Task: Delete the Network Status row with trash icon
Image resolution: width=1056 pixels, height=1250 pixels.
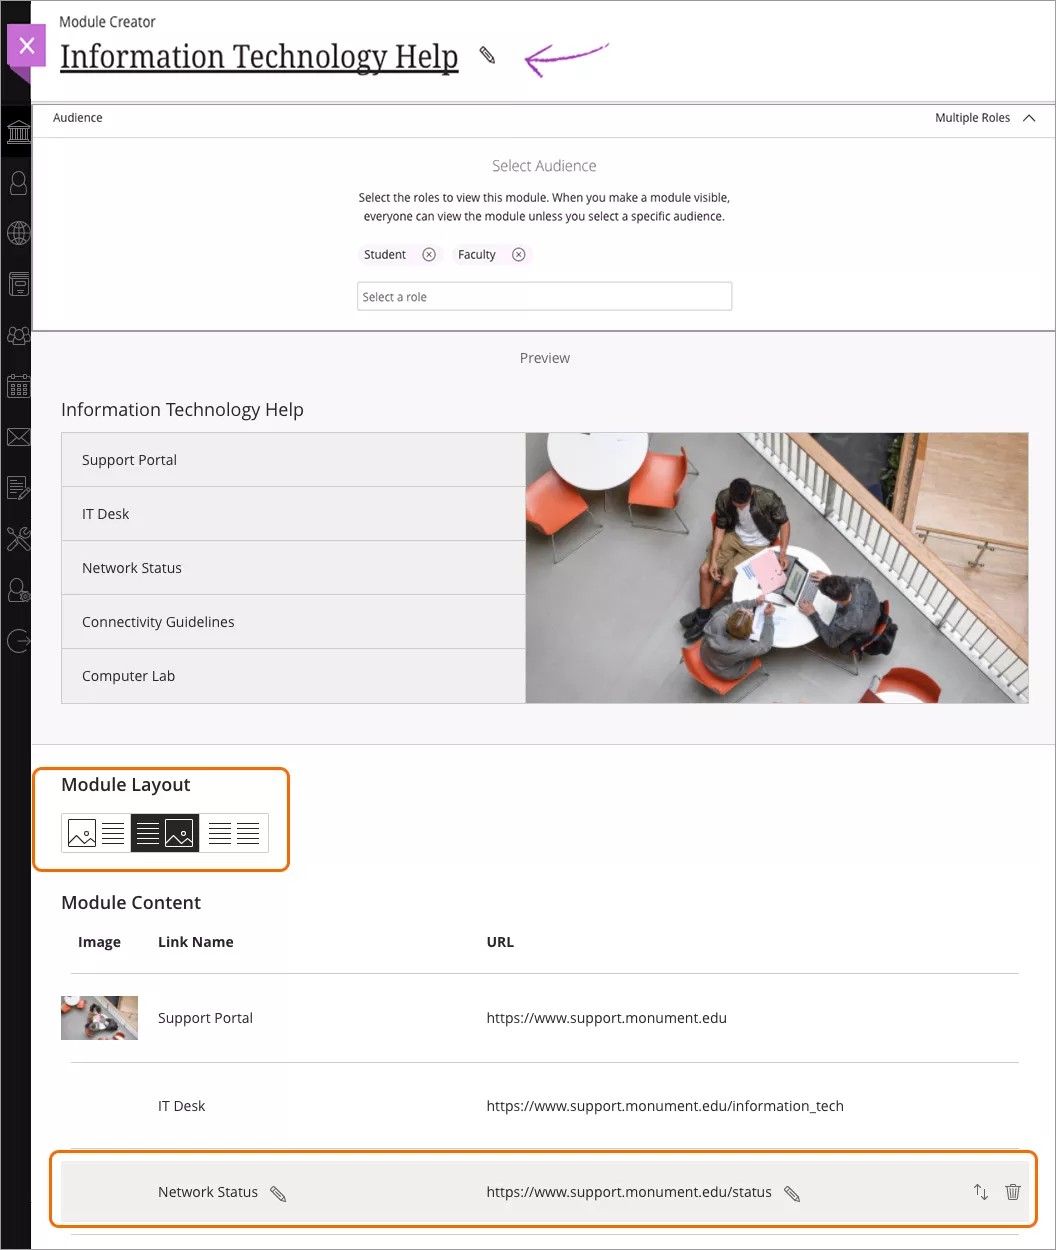Action: (x=1013, y=1192)
